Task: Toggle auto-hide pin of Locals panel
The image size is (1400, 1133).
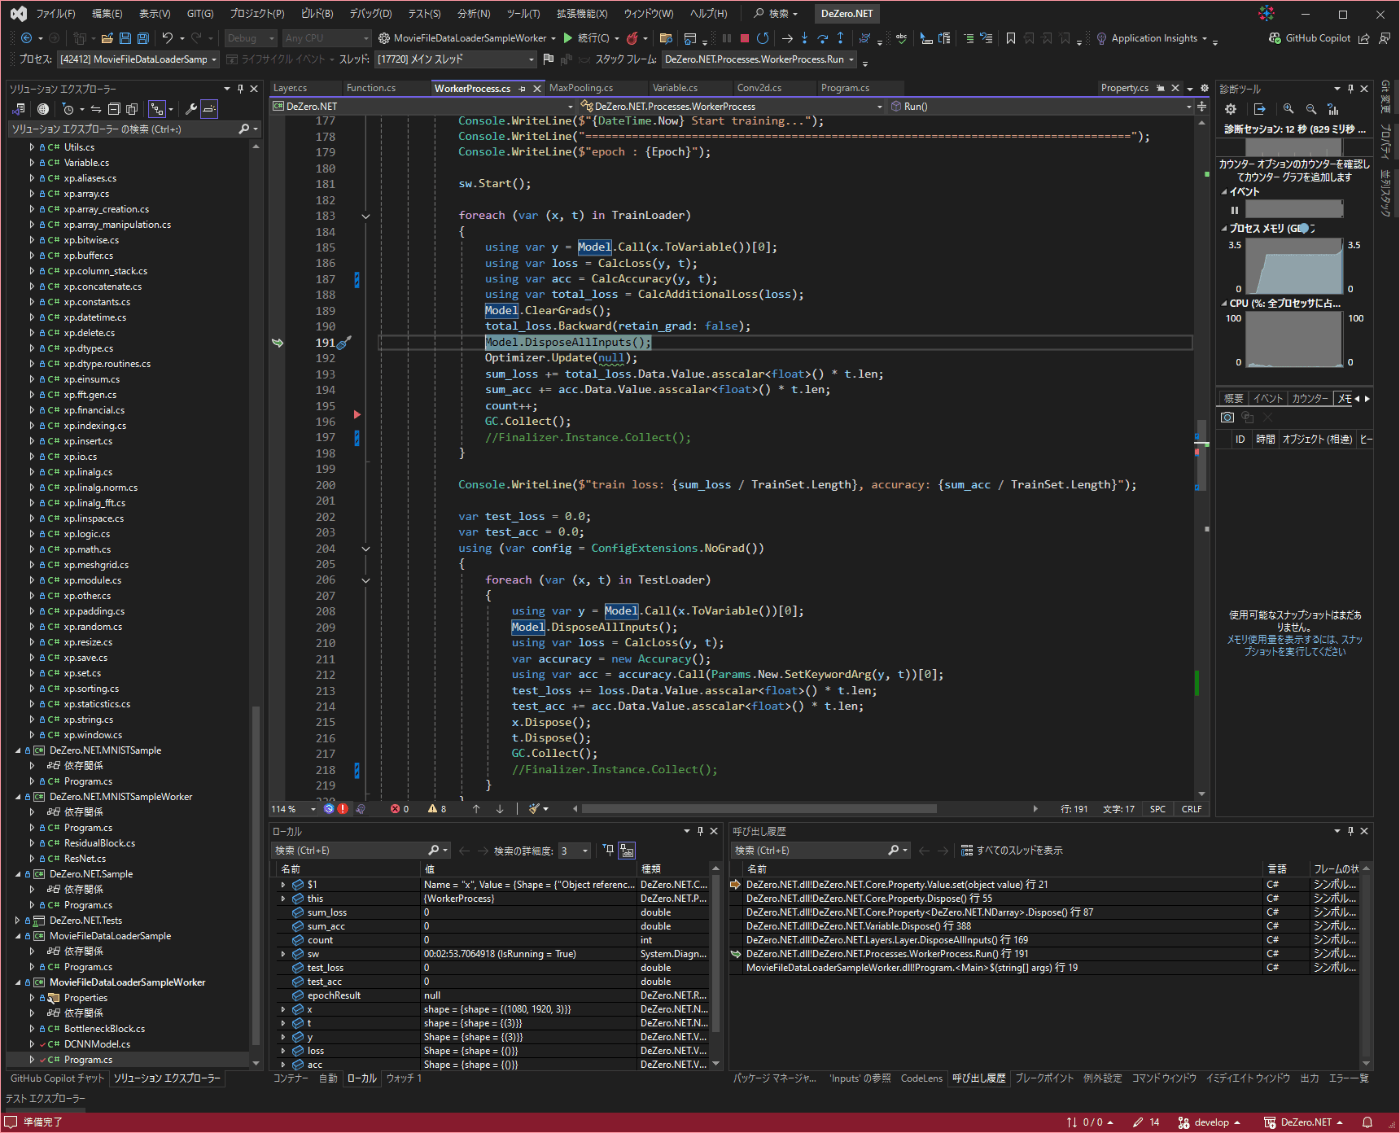Action: [700, 831]
